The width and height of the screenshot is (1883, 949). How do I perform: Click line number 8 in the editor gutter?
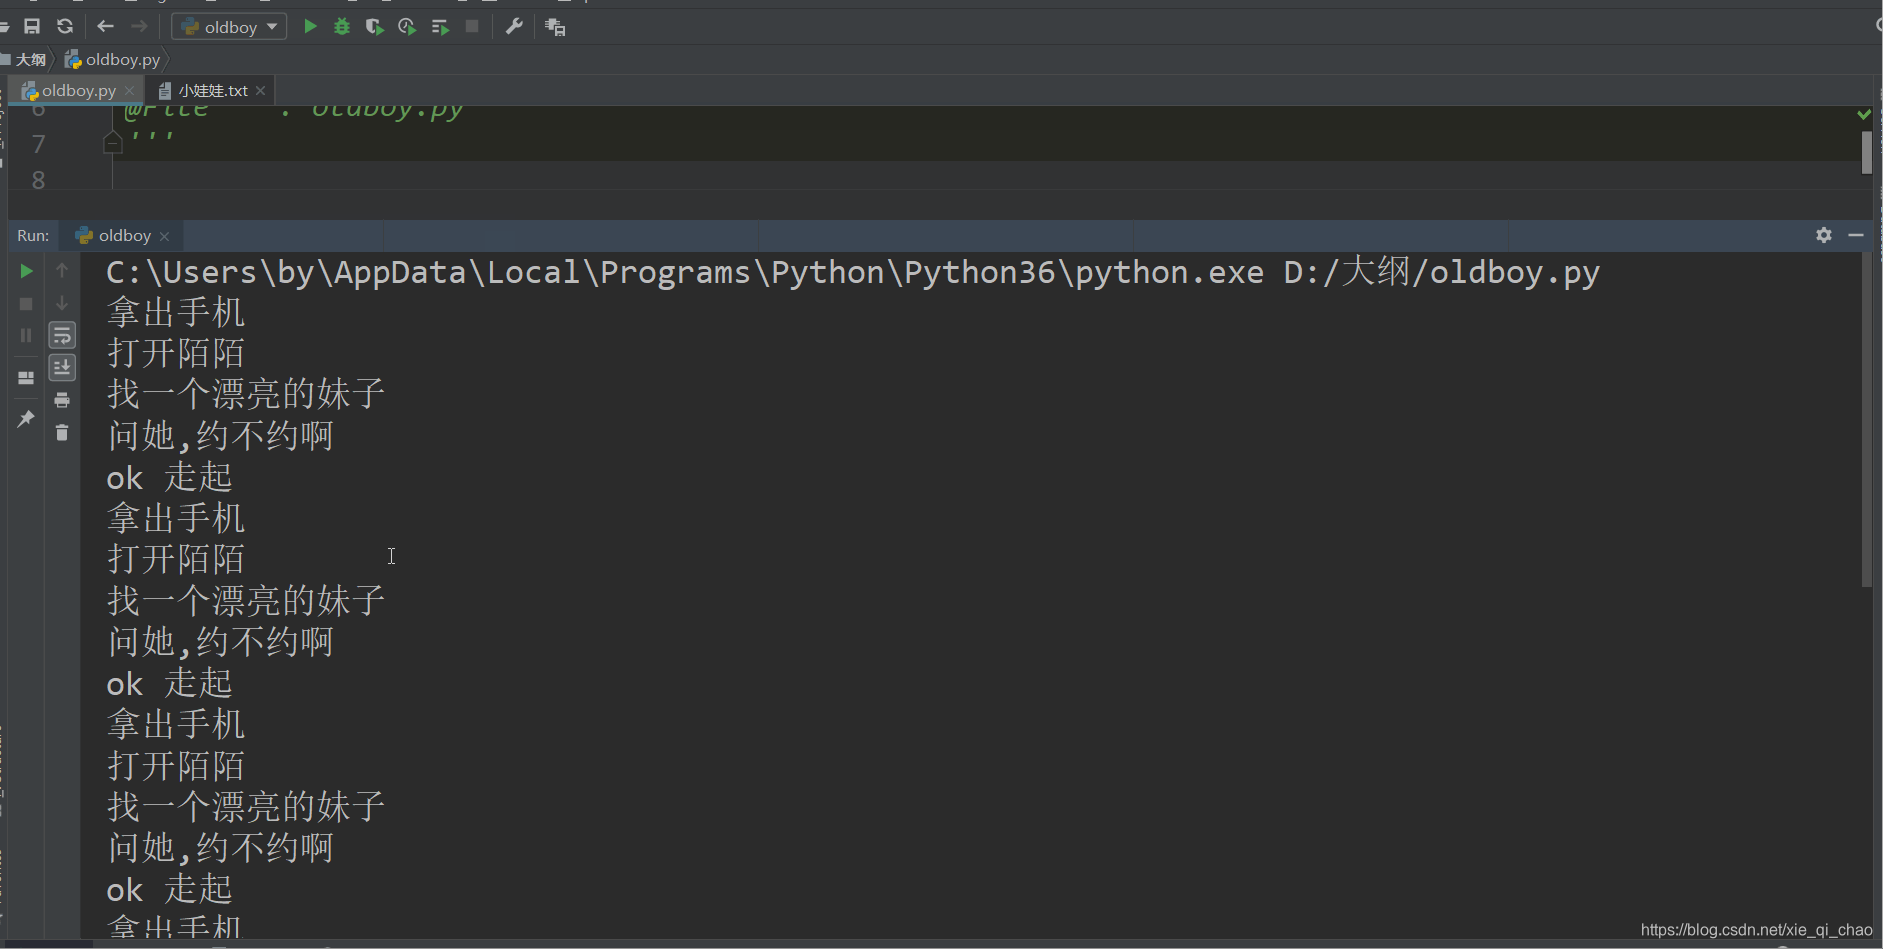point(38,181)
